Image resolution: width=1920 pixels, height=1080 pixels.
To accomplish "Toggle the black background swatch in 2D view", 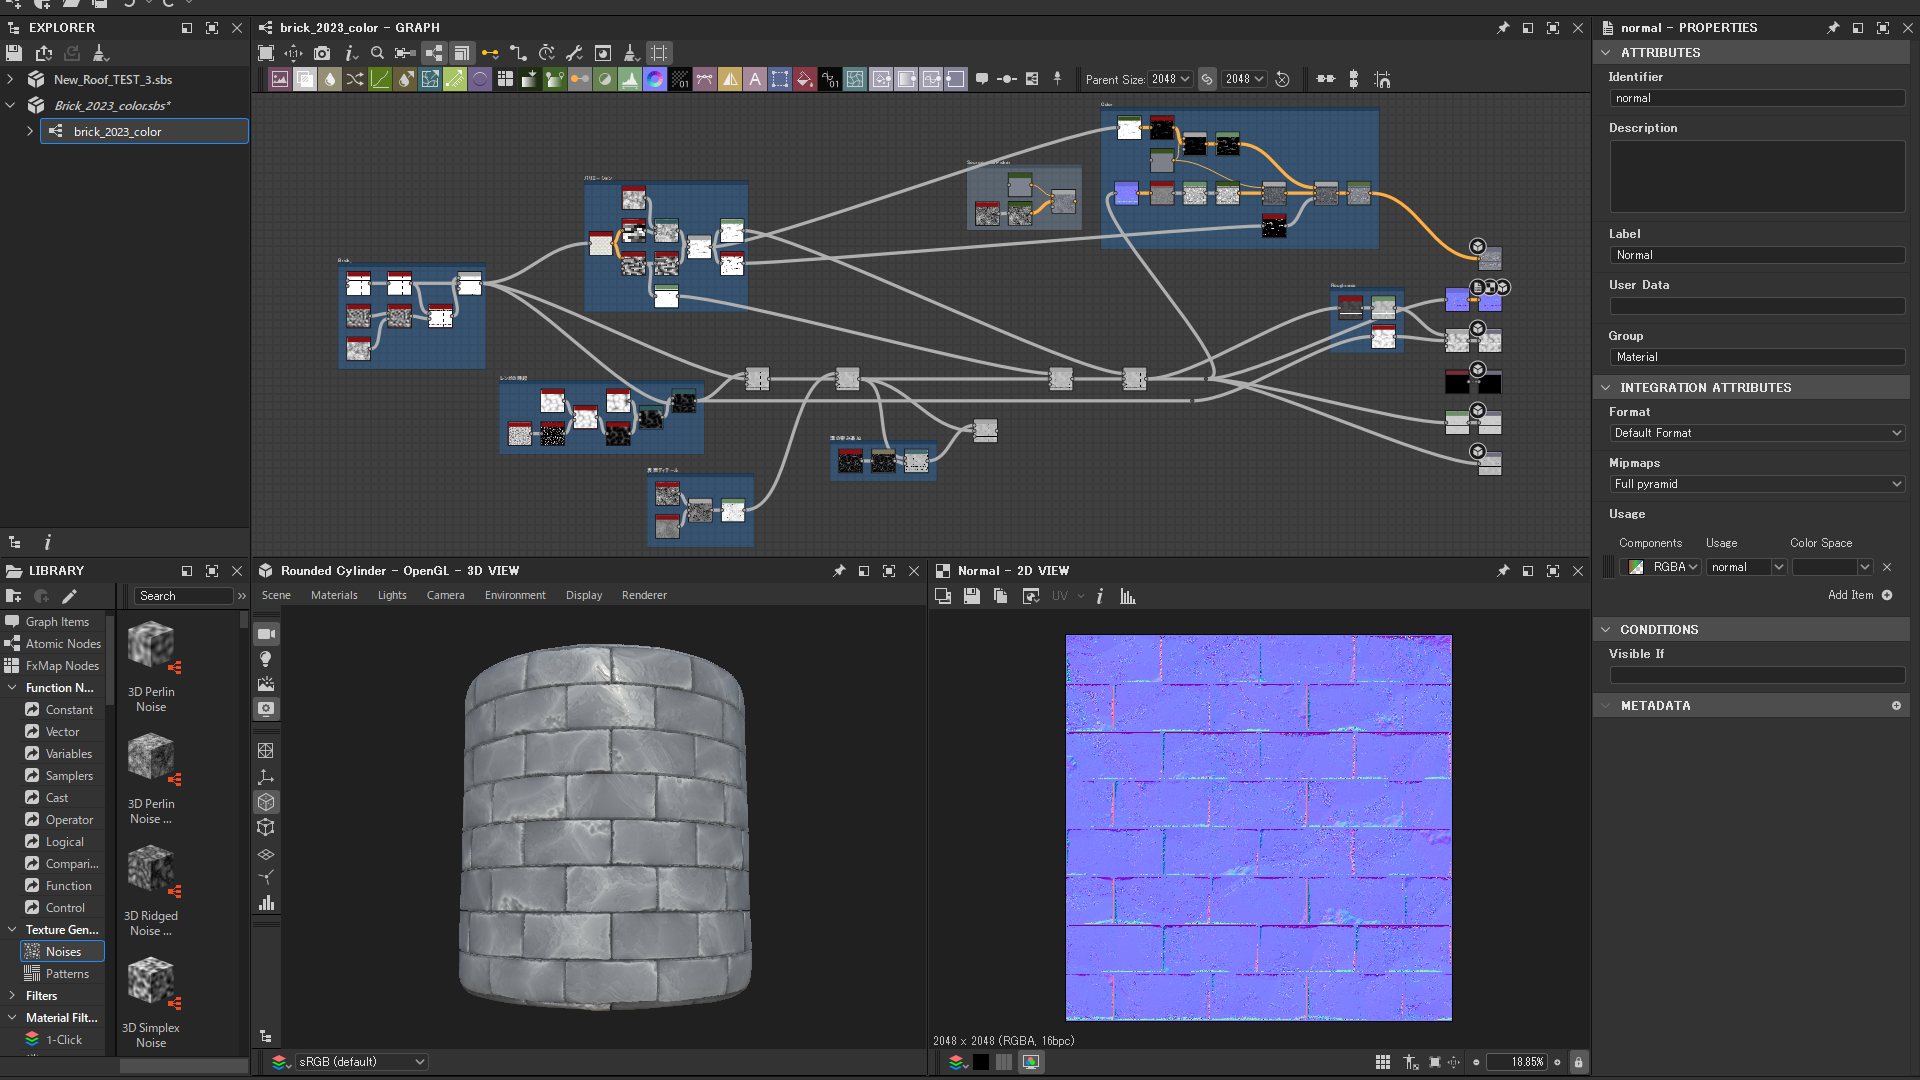I will (981, 1062).
